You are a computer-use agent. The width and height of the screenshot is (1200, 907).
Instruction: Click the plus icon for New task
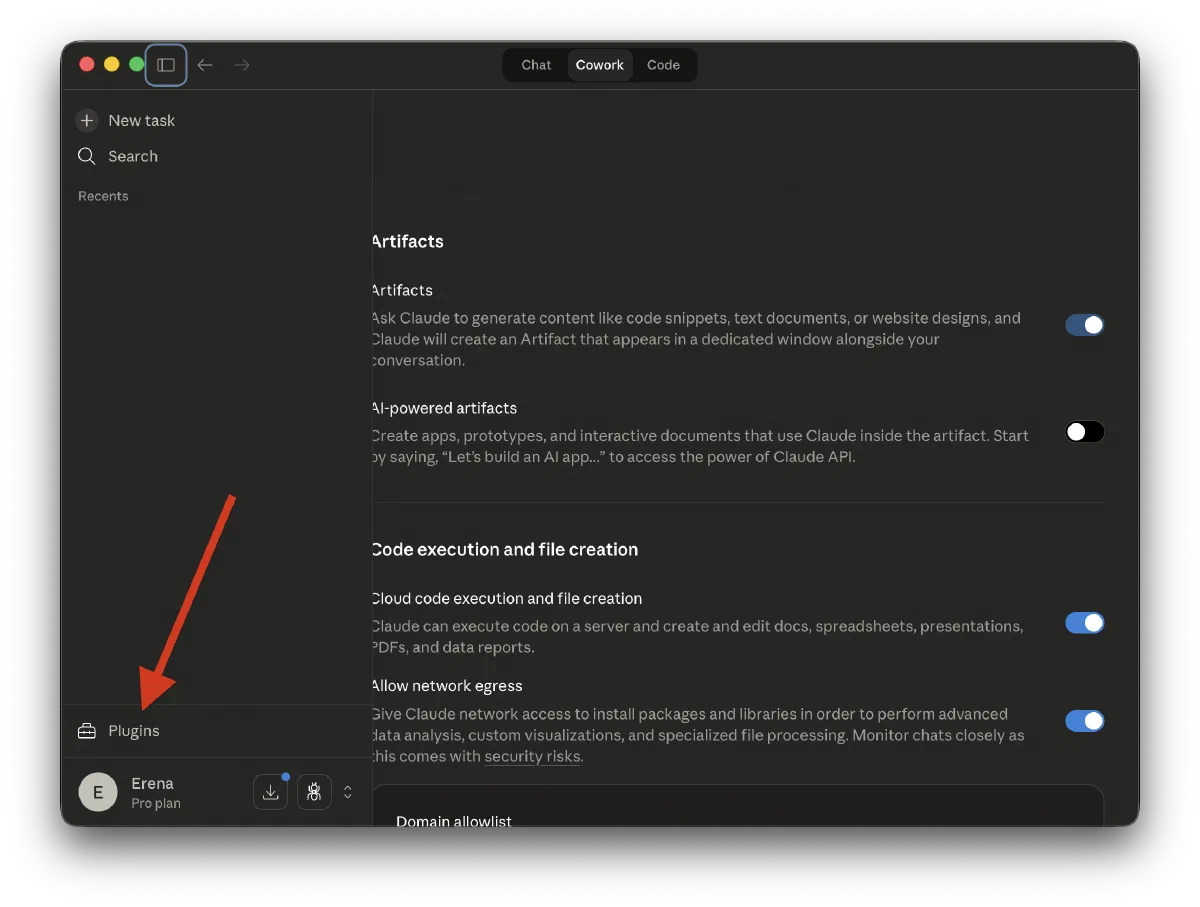pos(87,120)
